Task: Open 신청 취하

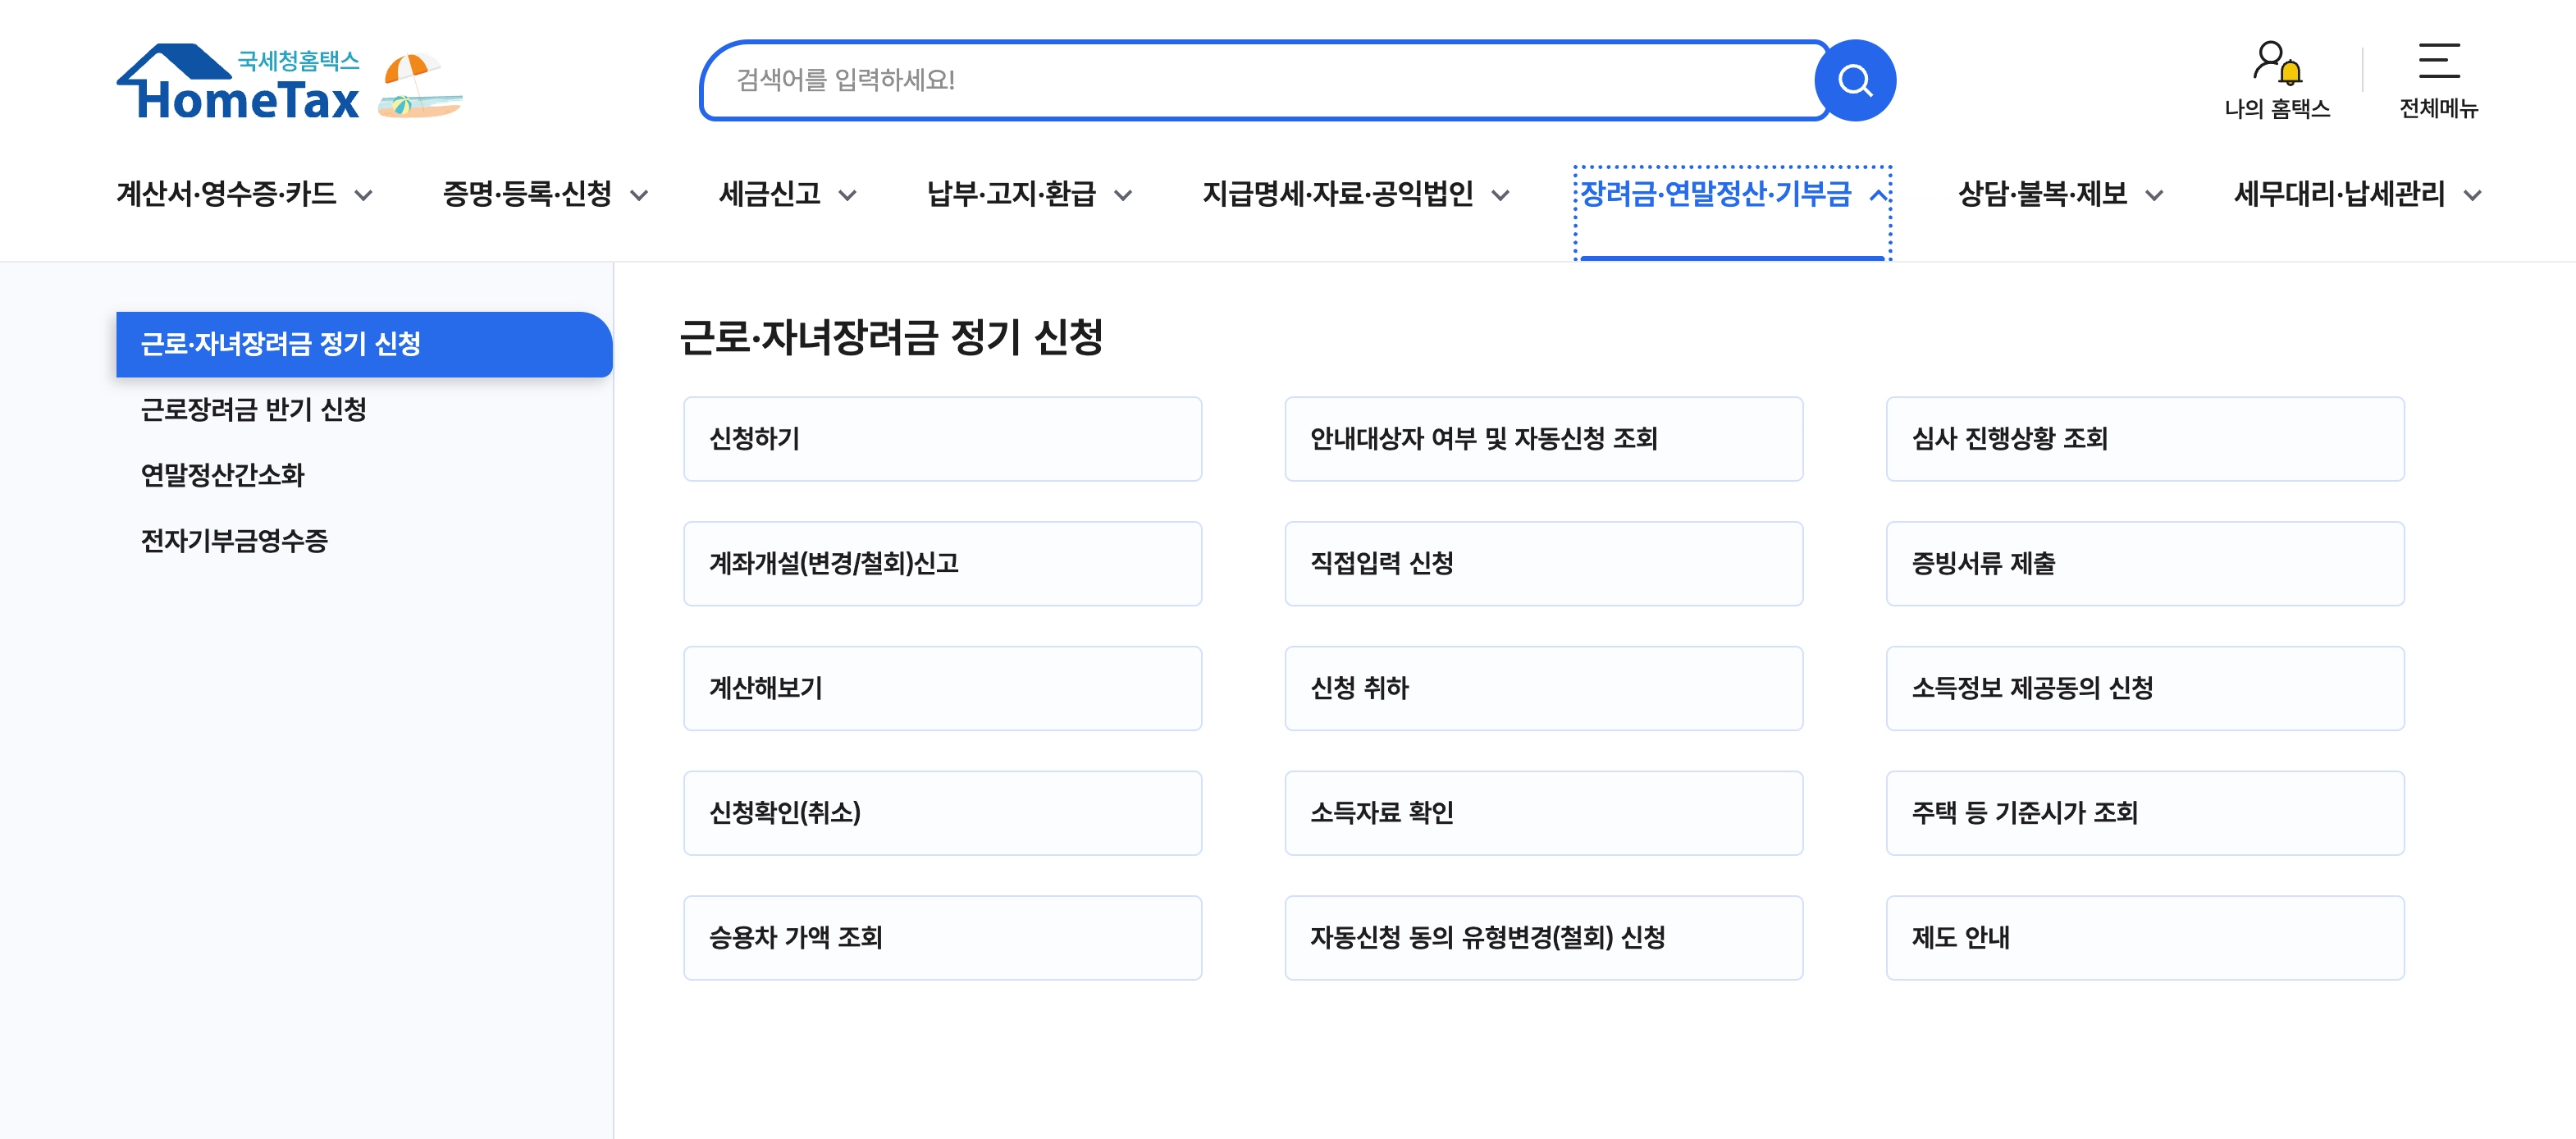Action: click(x=1543, y=688)
